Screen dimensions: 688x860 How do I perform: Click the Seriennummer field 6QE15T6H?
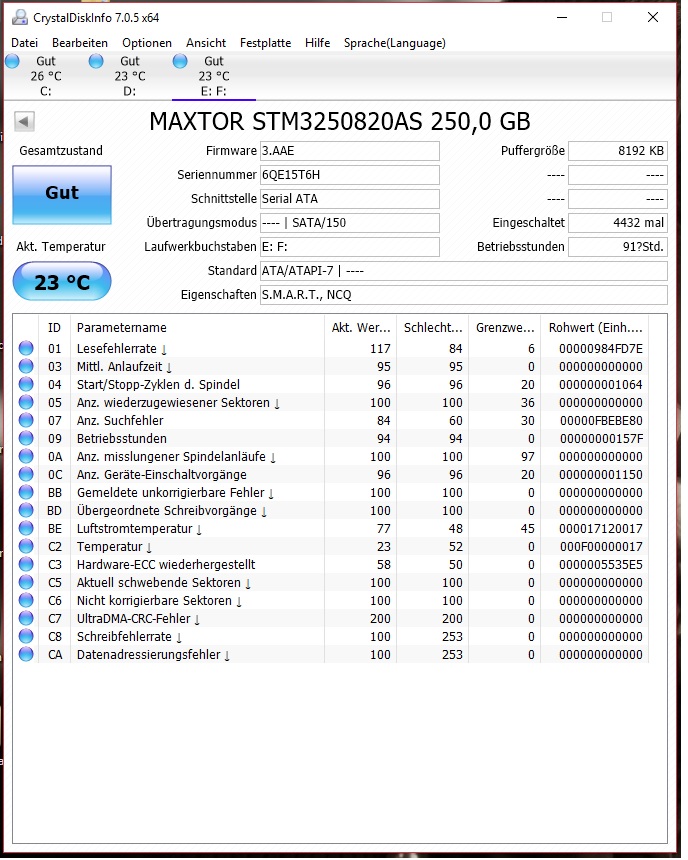click(349, 175)
